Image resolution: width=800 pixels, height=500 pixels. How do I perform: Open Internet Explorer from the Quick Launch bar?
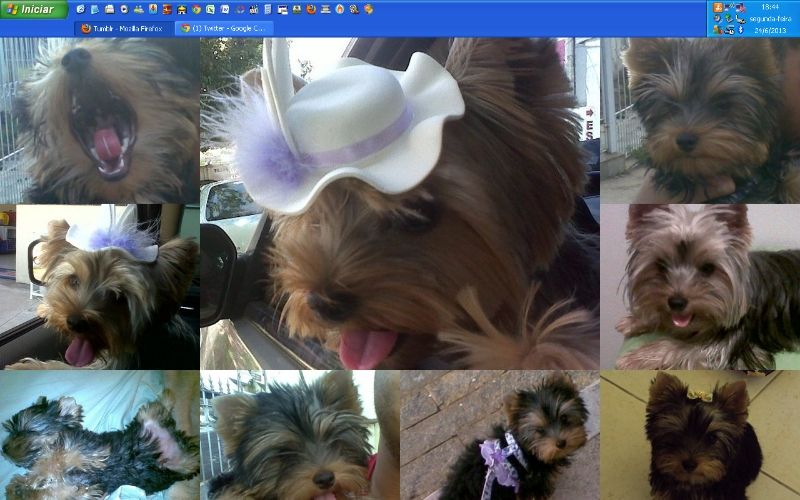(x=80, y=9)
